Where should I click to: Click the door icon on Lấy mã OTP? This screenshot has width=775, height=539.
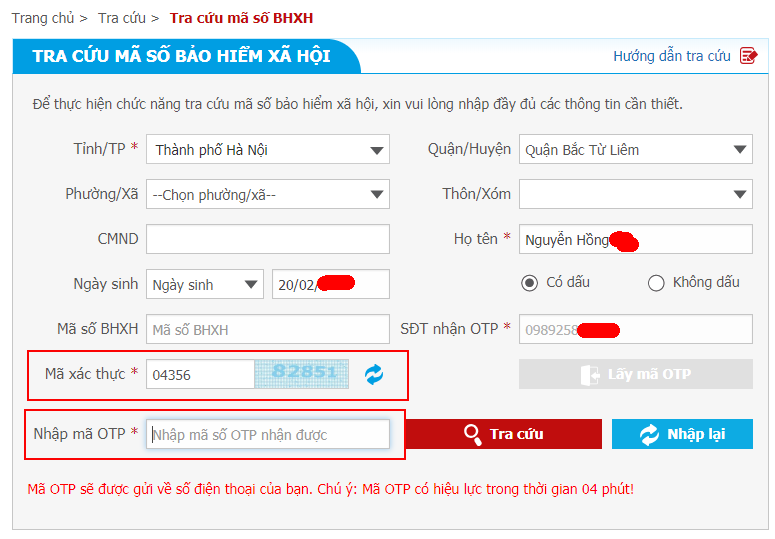(x=590, y=375)
